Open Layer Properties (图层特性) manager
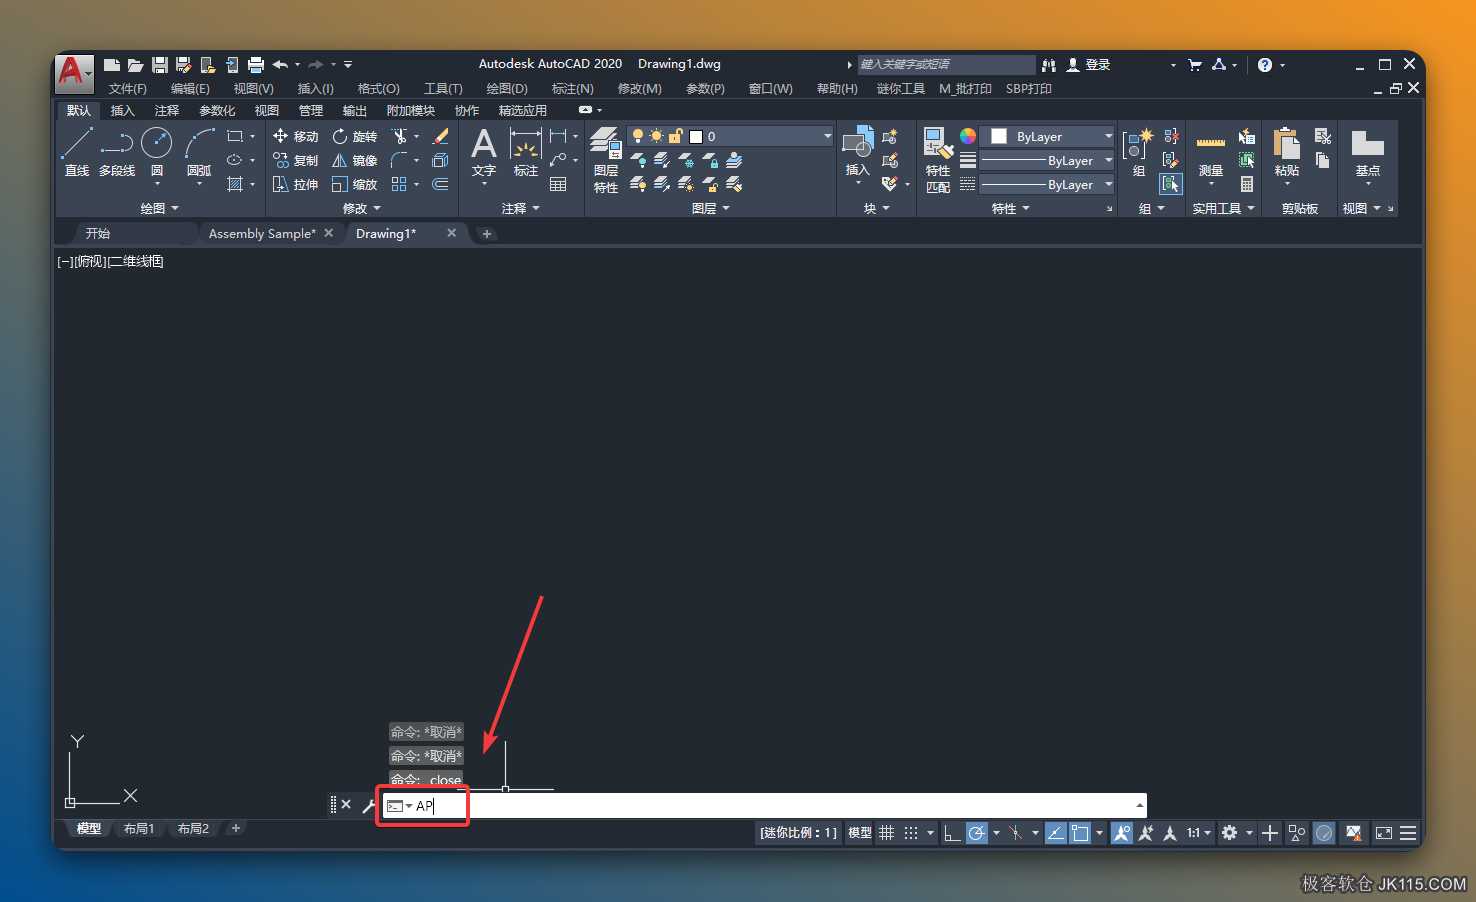1476x902 pixels. pyautogui.click(x=606, y=160)
